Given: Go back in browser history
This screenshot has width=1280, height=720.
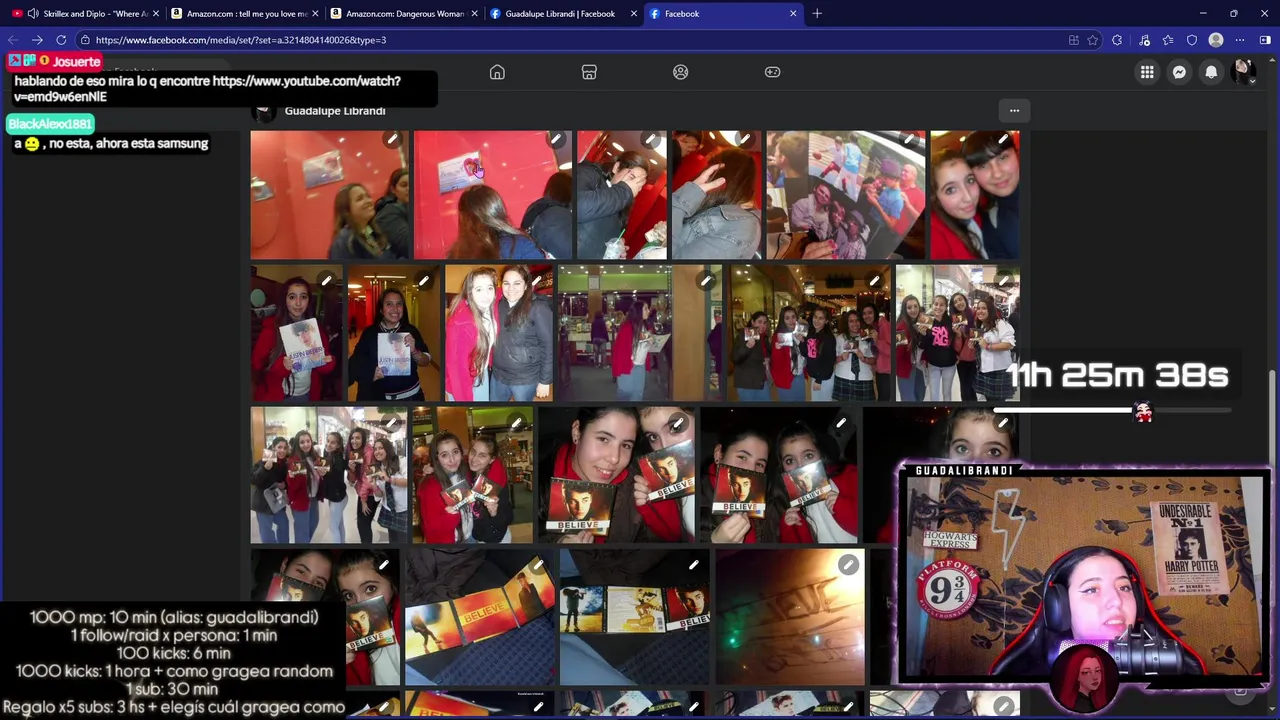Looking at the screenshot, I should [13, 40].
